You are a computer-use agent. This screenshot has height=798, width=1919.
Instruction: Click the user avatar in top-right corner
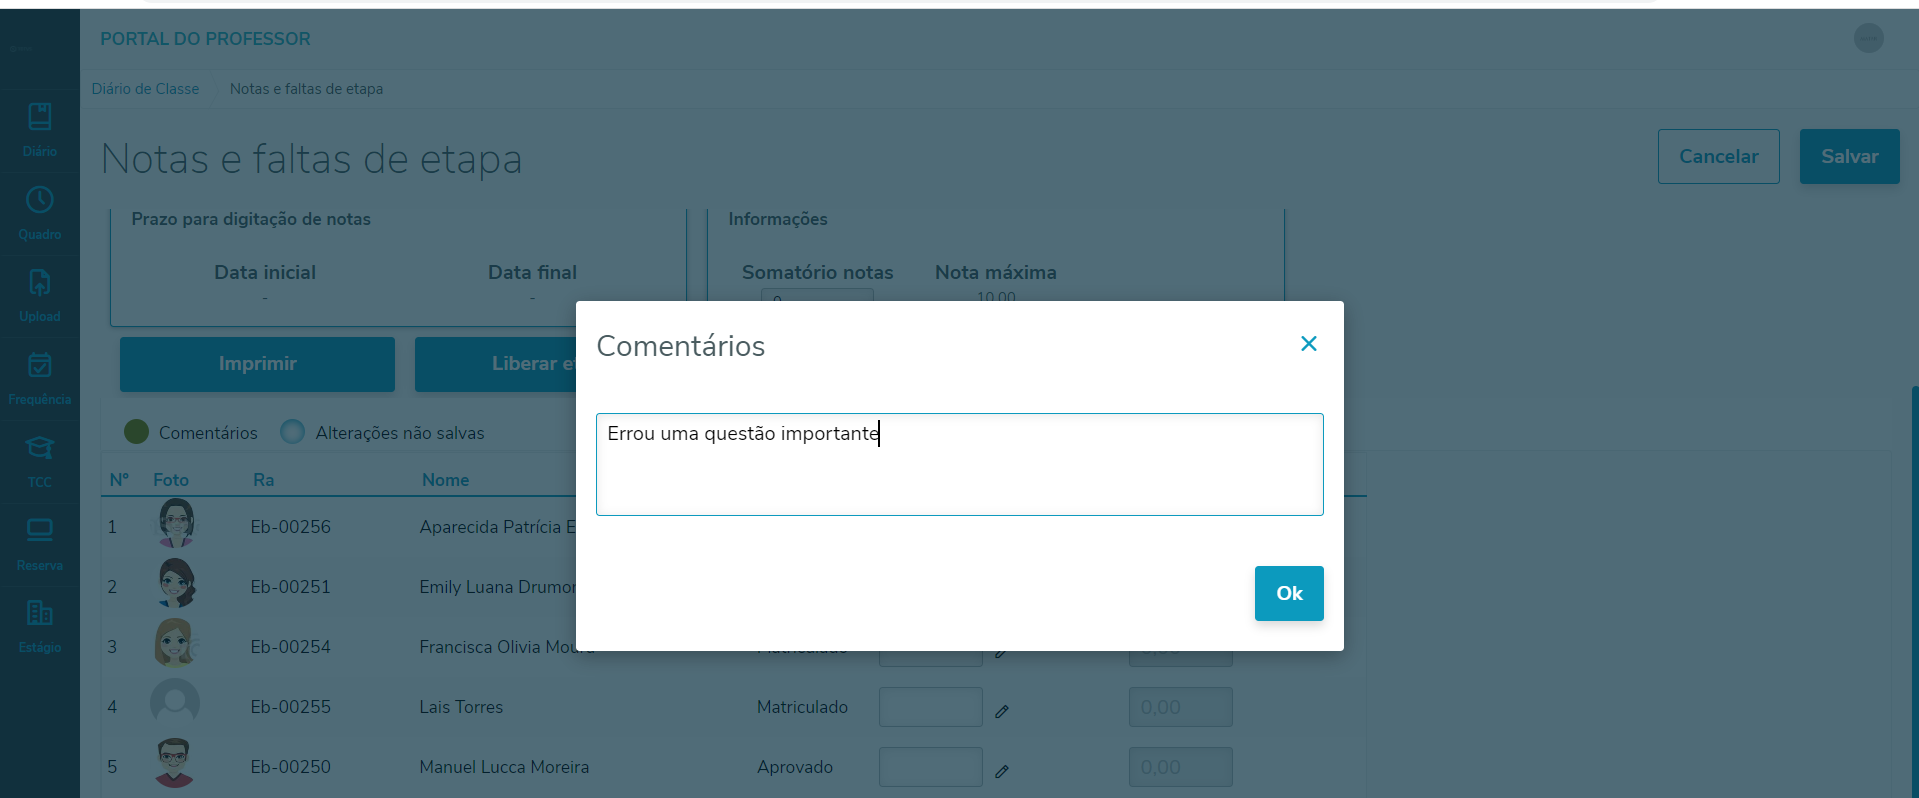(x=1868, y=39)
